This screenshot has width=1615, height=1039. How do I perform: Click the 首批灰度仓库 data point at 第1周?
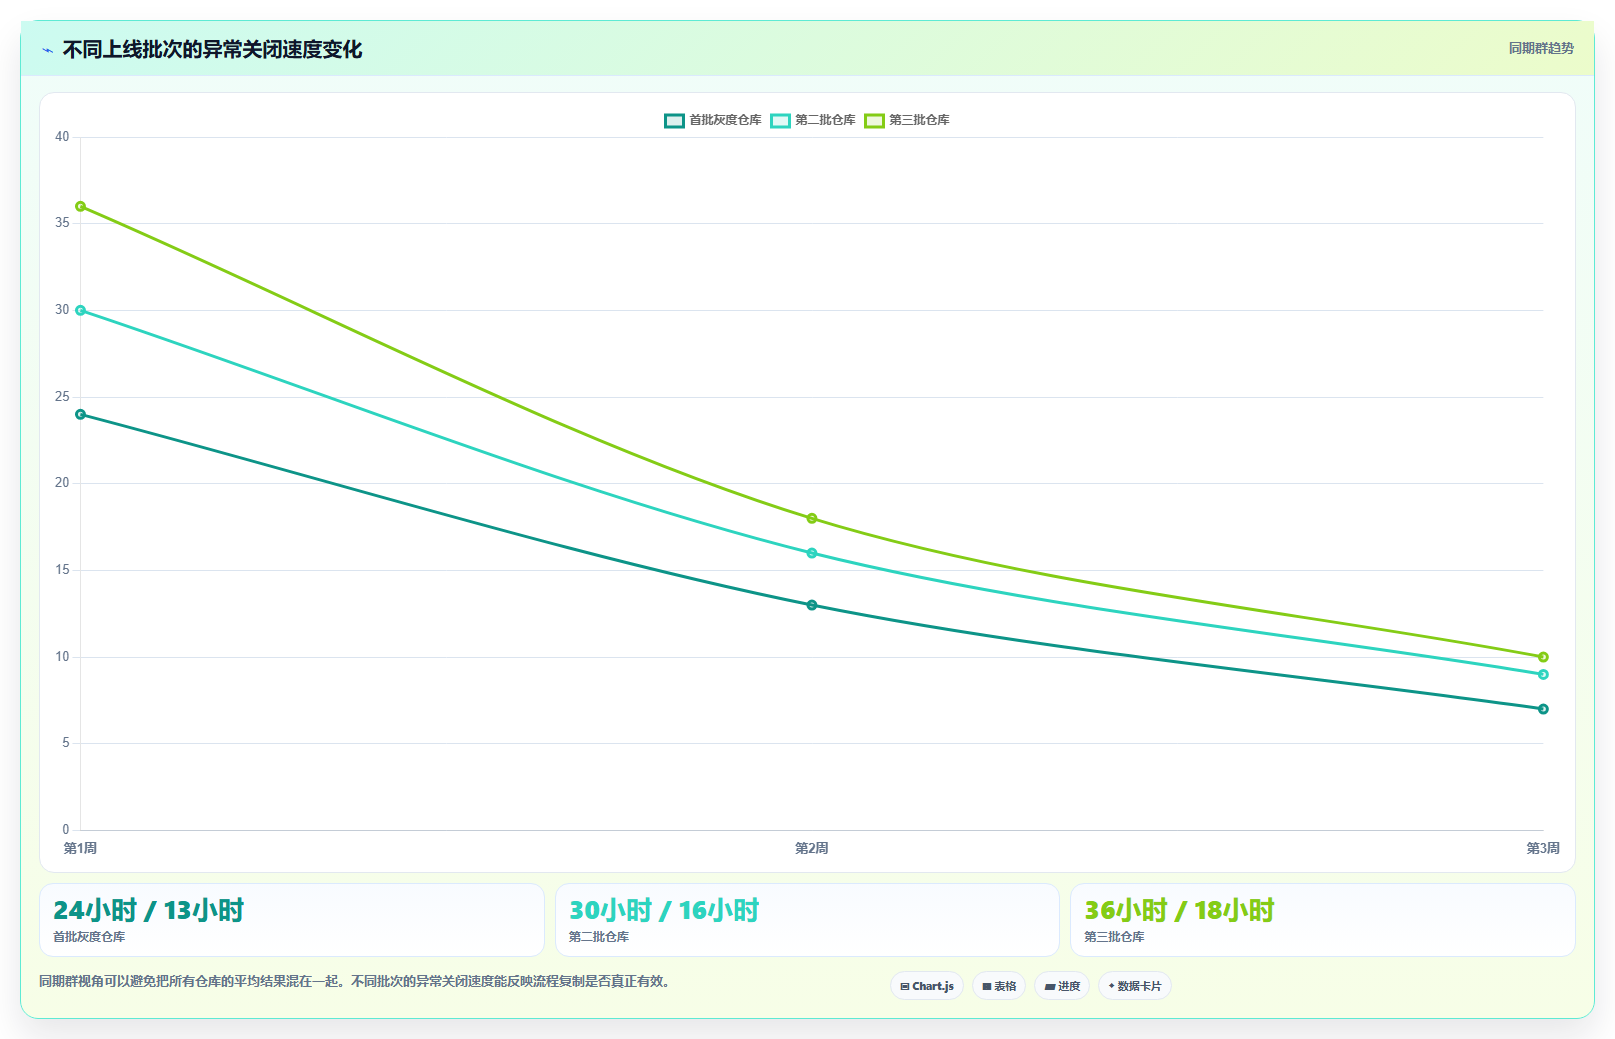(x=81, y=414)
